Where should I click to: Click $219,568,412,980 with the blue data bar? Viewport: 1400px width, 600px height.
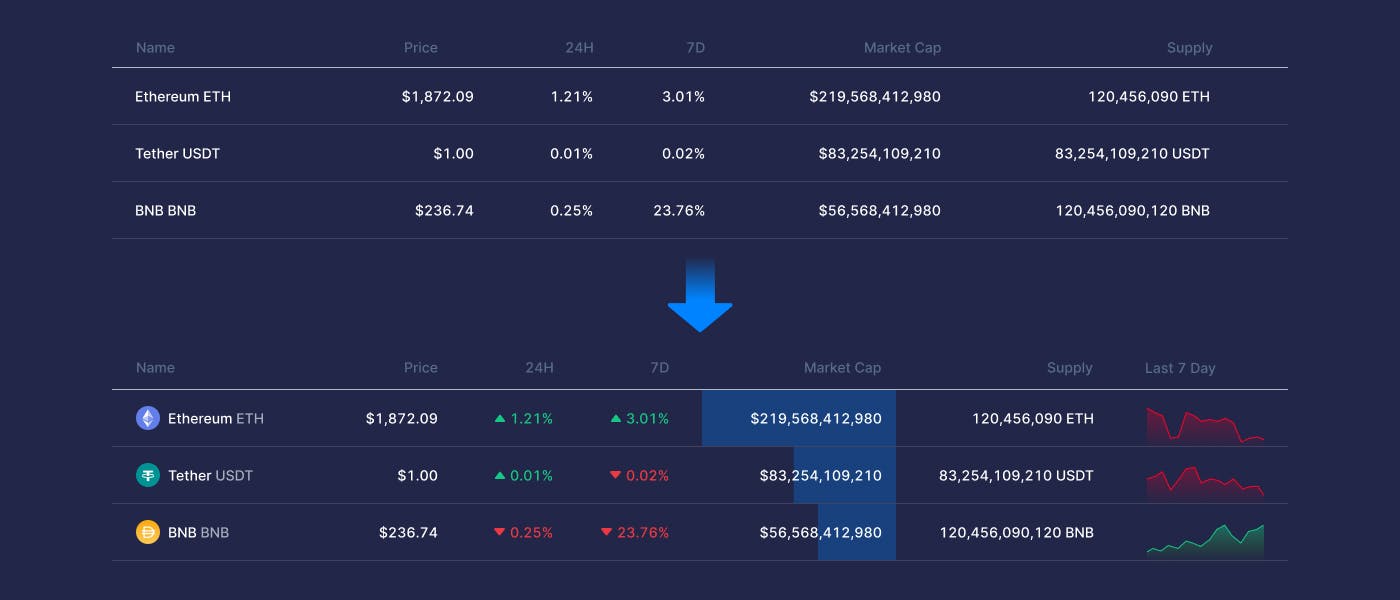(816, 419)
